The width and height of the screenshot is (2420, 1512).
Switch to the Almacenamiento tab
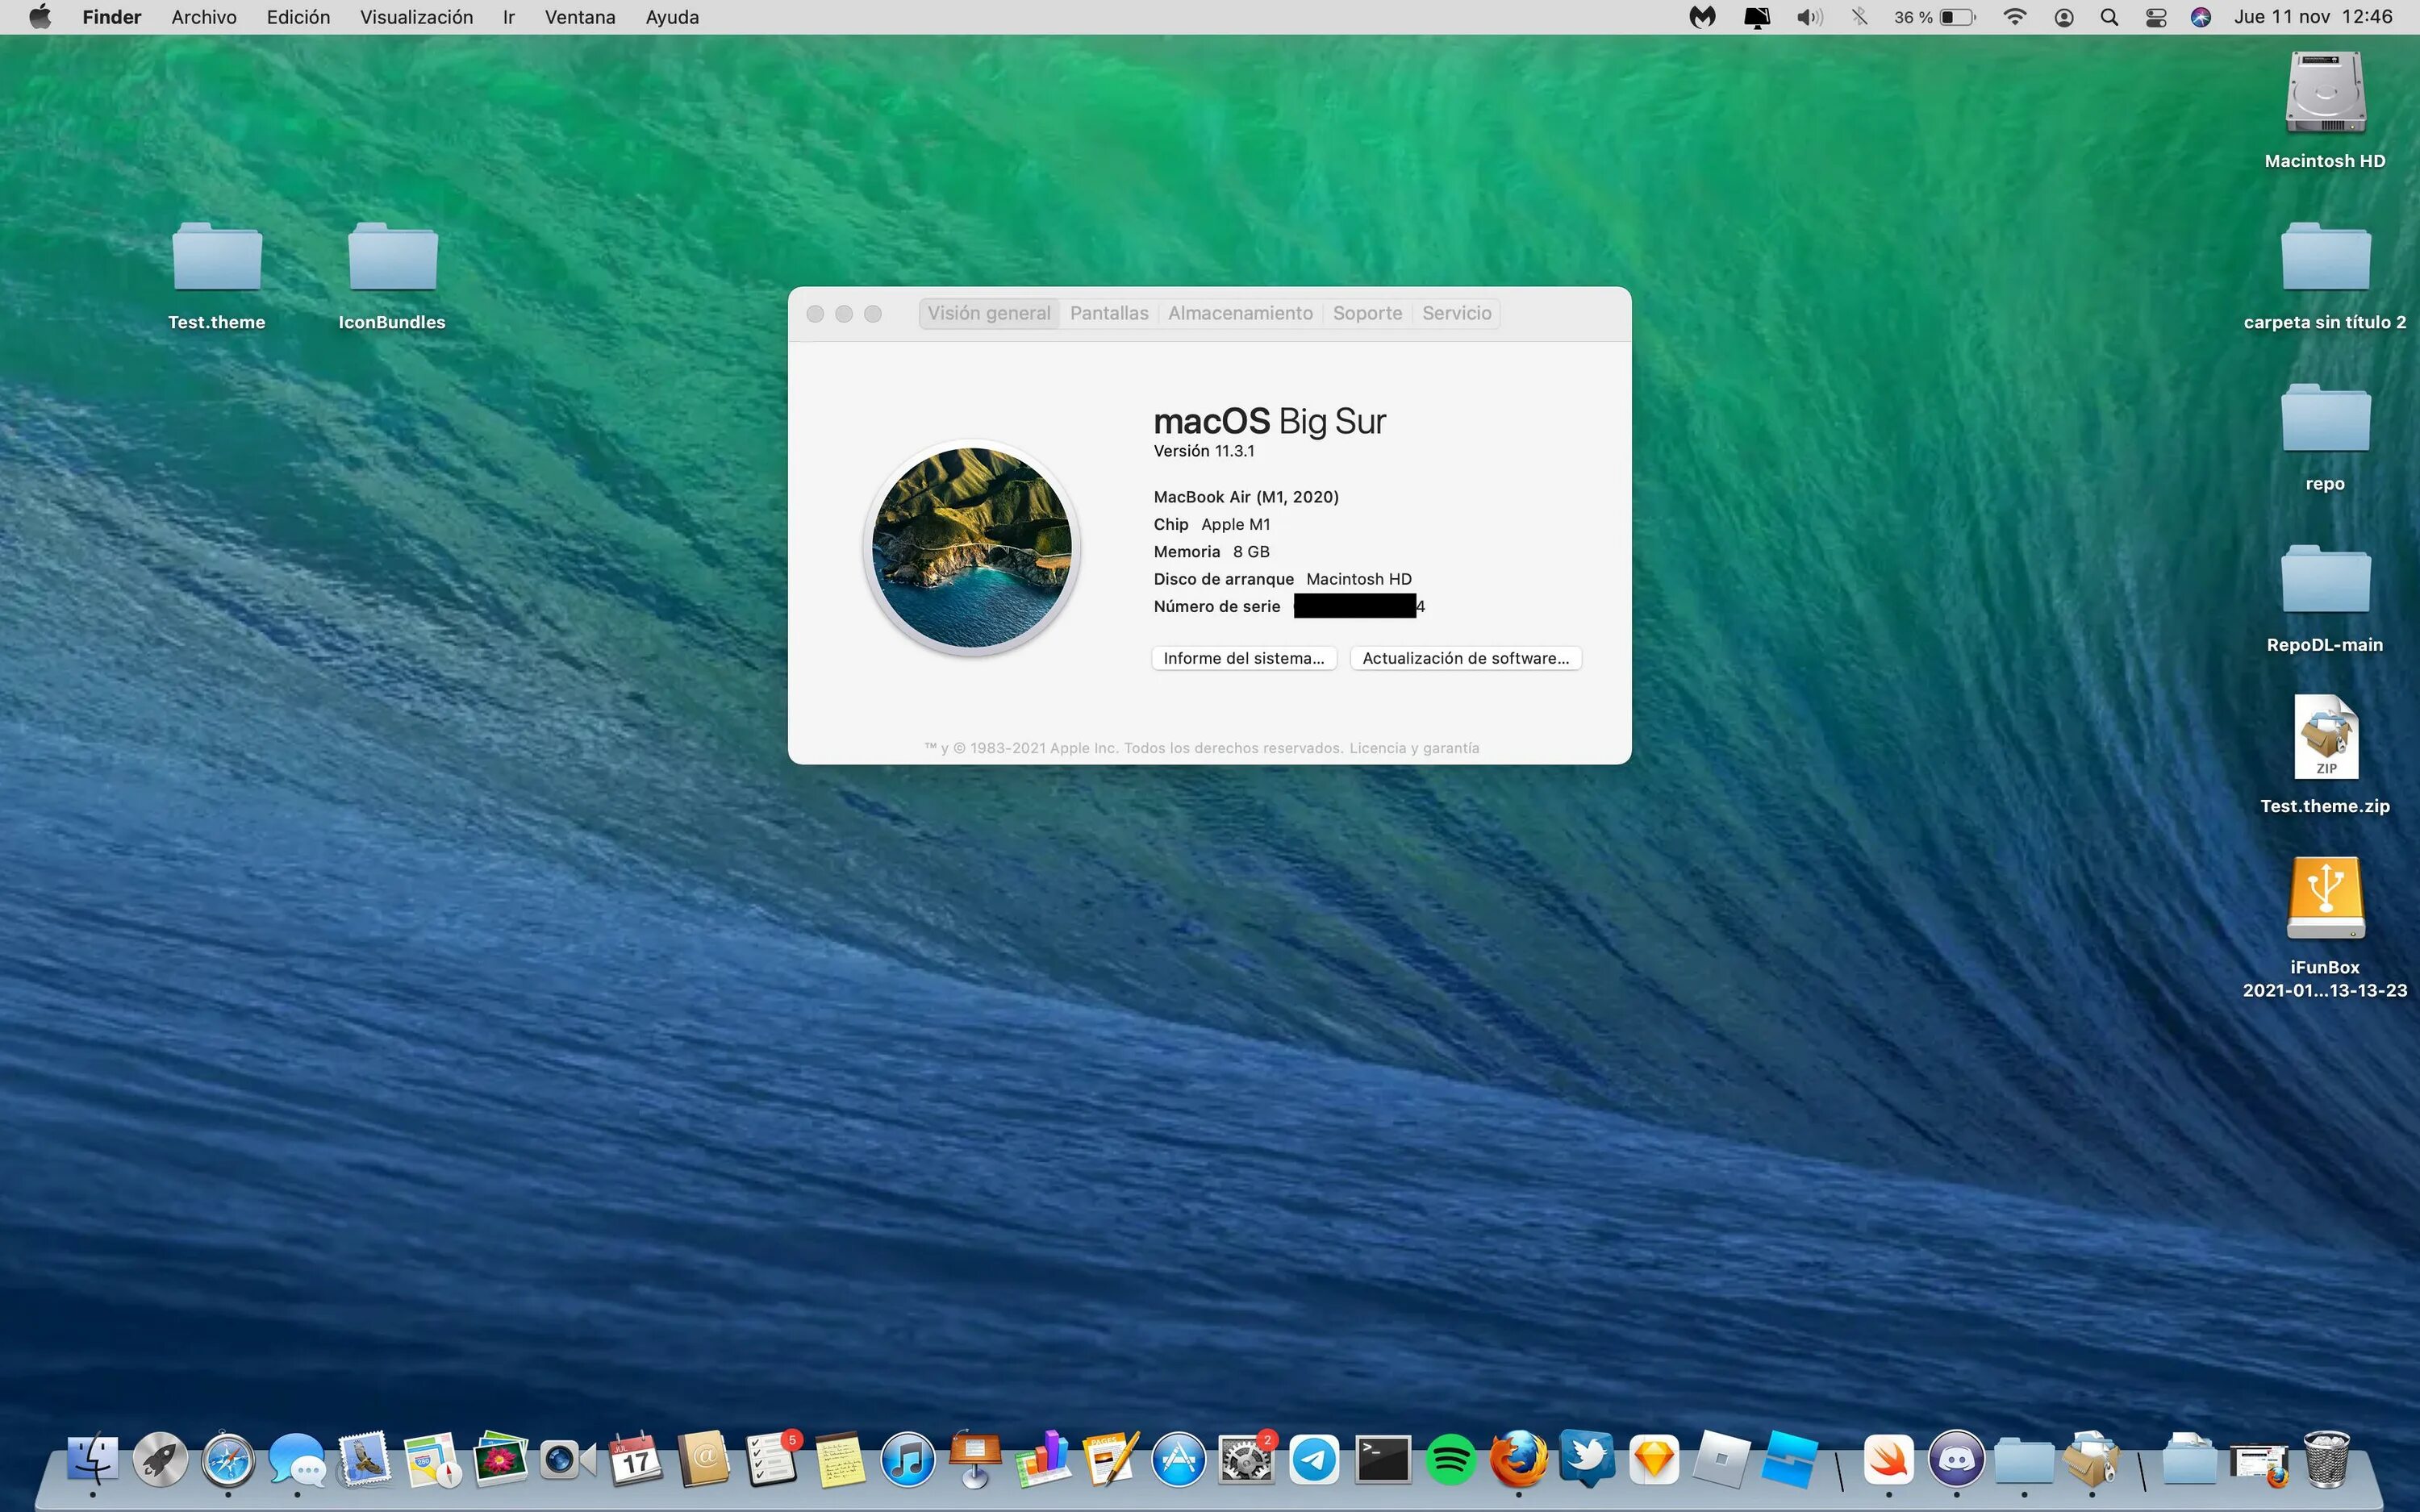(1240, 313)
